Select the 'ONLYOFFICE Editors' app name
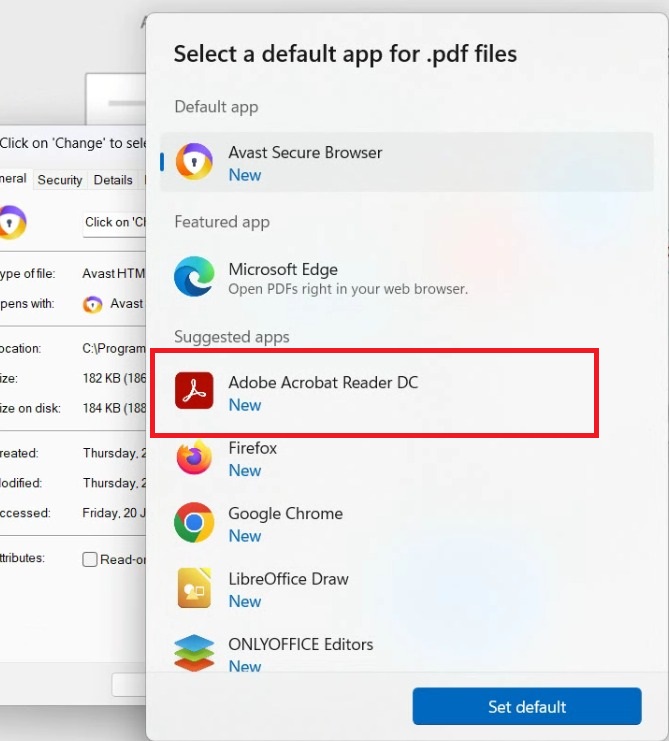669x741 pixels. pyautogui.click(x=300, y=645)
